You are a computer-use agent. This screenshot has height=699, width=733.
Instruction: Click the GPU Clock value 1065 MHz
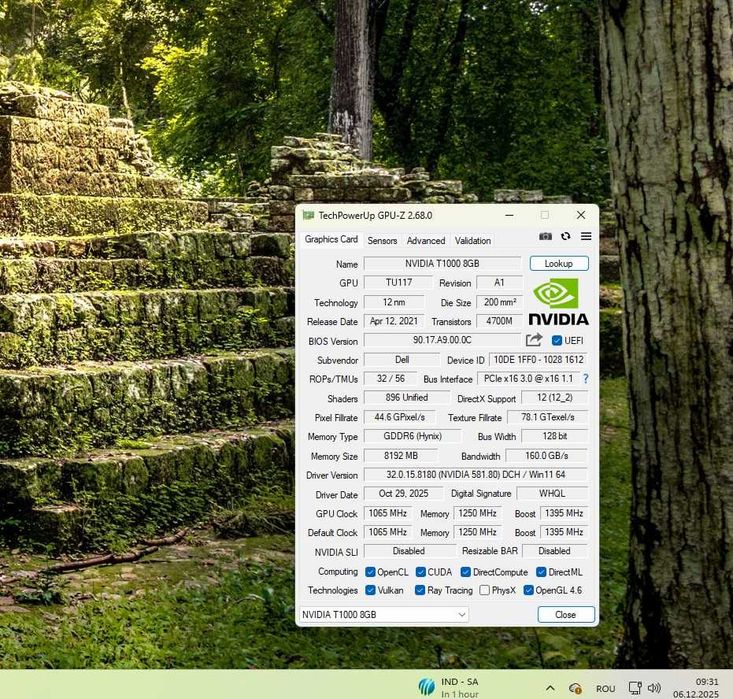point(388,513)
